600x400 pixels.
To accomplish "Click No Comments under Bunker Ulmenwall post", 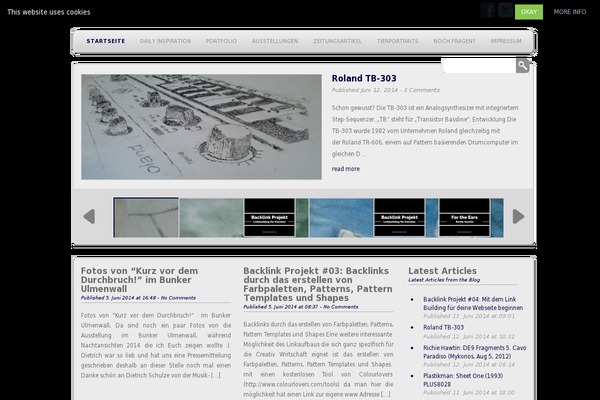I will (x=178, y=298).
